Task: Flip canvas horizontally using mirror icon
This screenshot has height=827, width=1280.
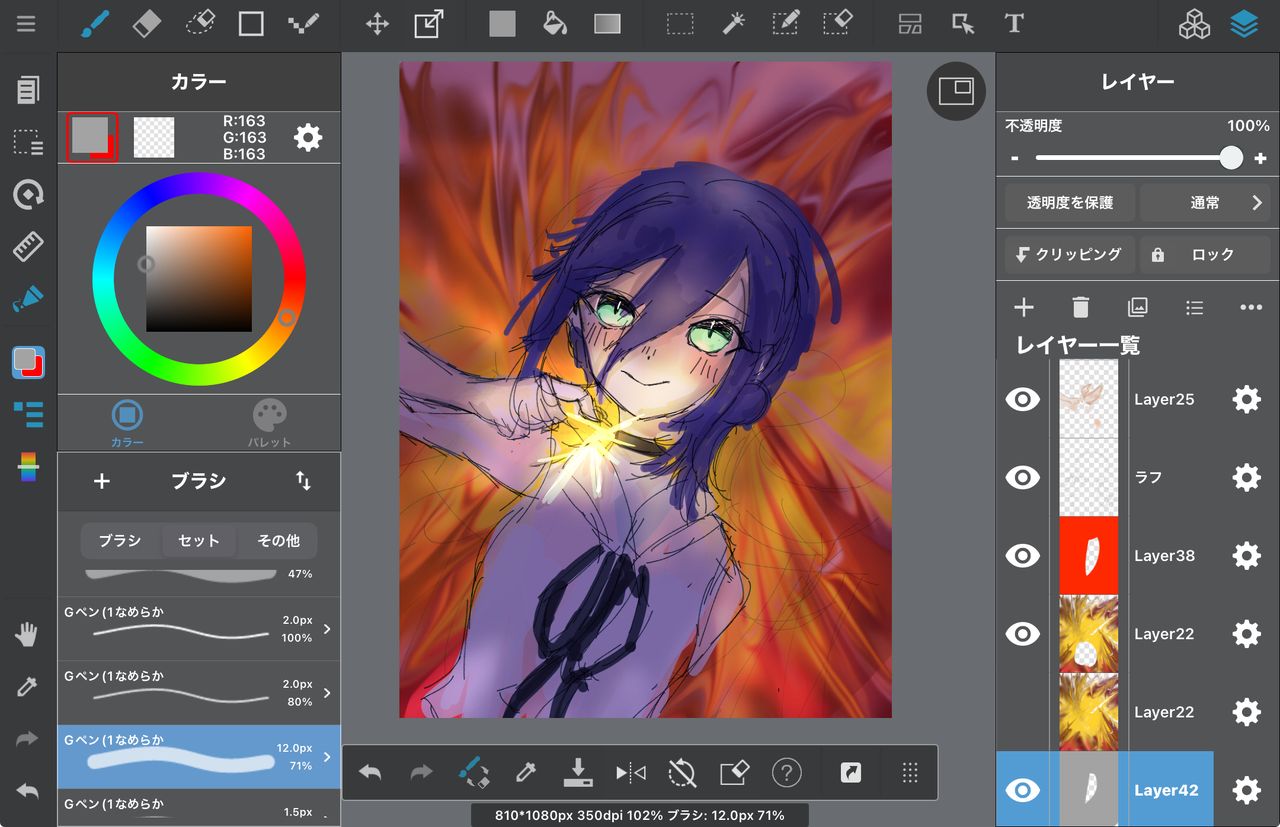Action: [x=630, y=772]
